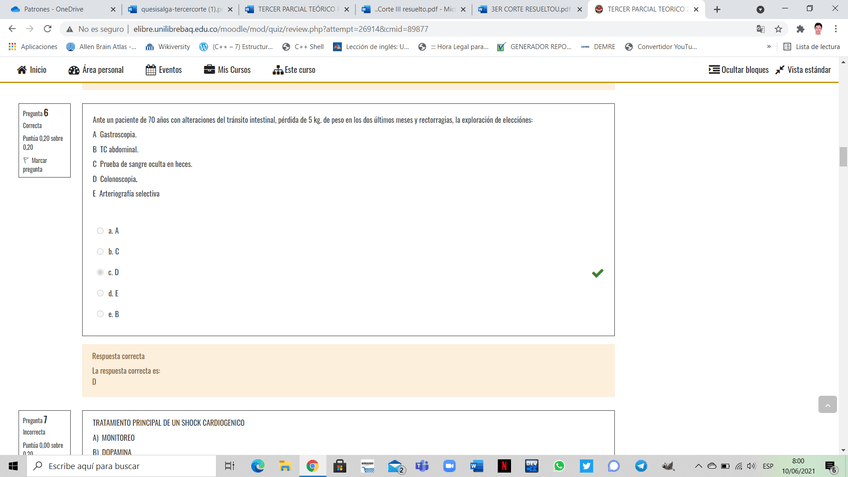
Task: Open Microsoft Teams from the taskbar
Action: click(x=422, y=466)
